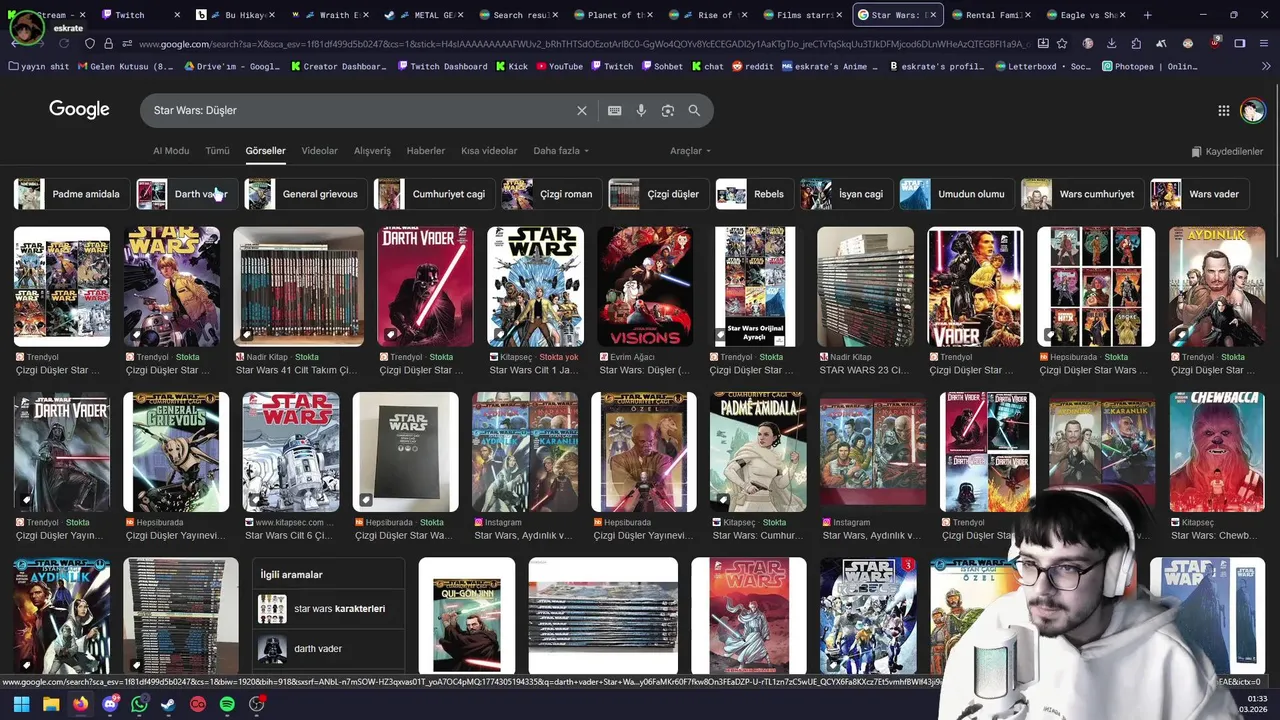Open the new tab plus button
Viewport: 1280px width, 720px height.
[1147, 15]
